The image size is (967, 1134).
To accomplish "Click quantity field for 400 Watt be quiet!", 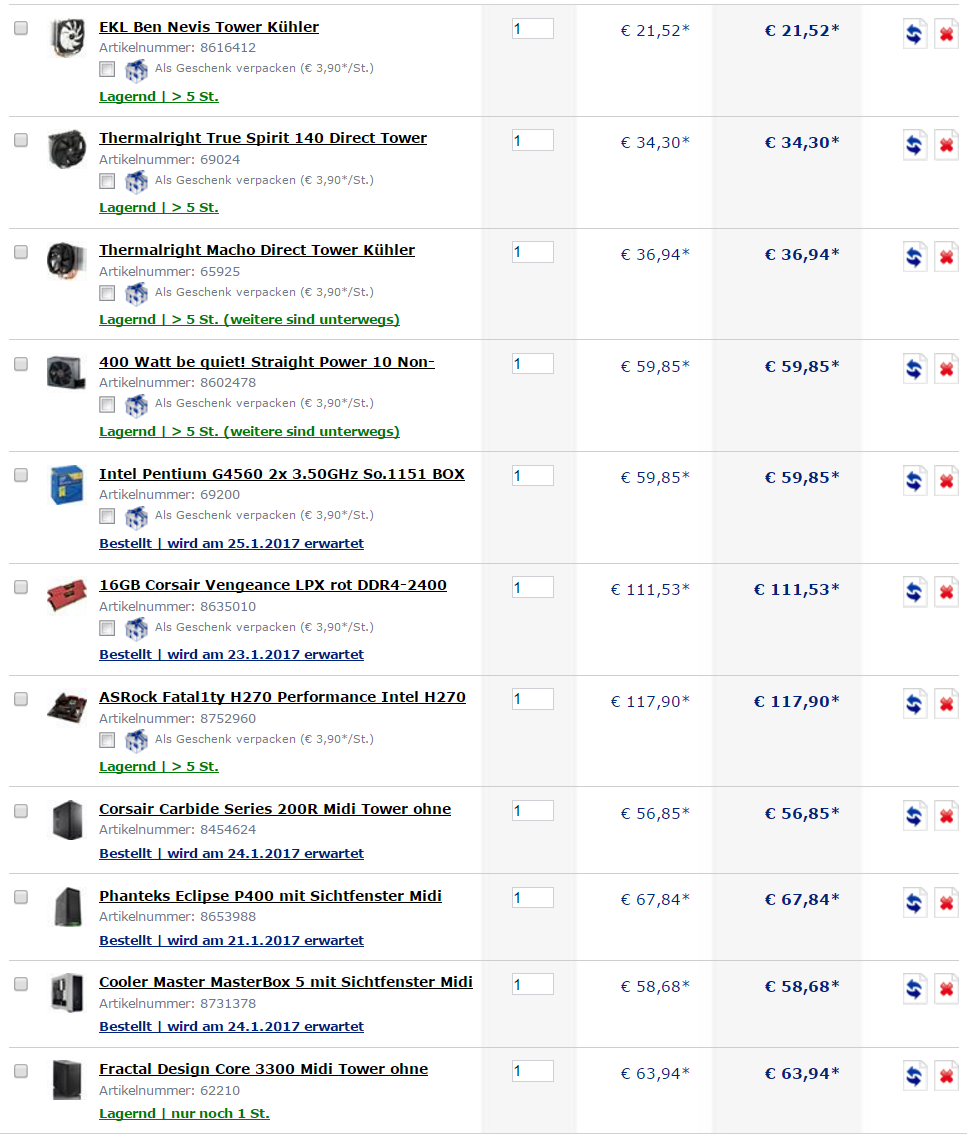I will tap(532, 364).
